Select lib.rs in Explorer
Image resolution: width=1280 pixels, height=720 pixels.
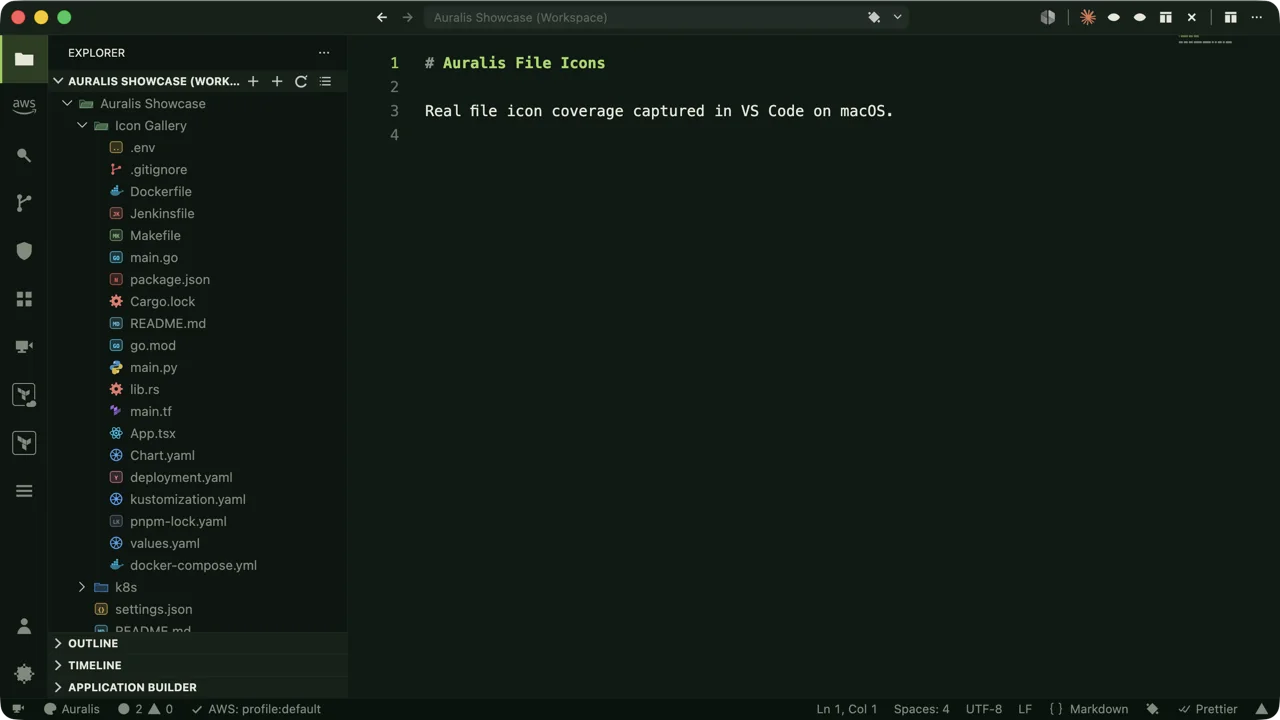click(x=198, y=389)
